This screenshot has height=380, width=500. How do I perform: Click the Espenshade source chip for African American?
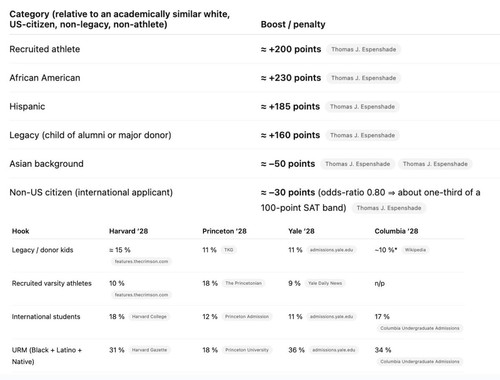click(x=364, y=78)
